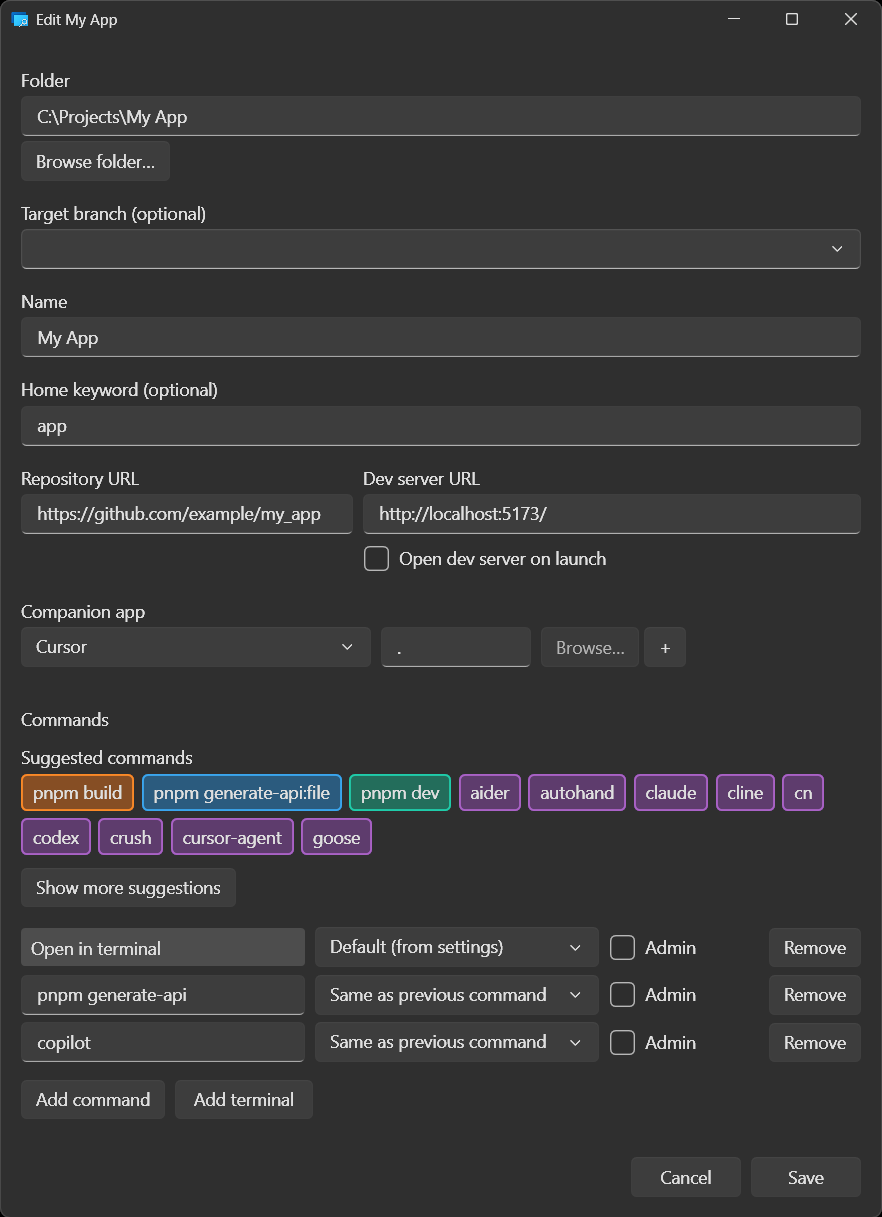Add the autohand suggested command
Image resolution: width=882 pixels, height=1217 pixels.
pyautogui.click(x=577, y=793)
